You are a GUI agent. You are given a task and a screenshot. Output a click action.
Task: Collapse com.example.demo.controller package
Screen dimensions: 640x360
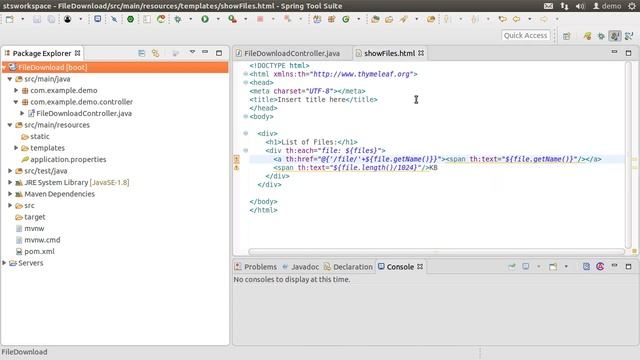(x=16, y=102)
